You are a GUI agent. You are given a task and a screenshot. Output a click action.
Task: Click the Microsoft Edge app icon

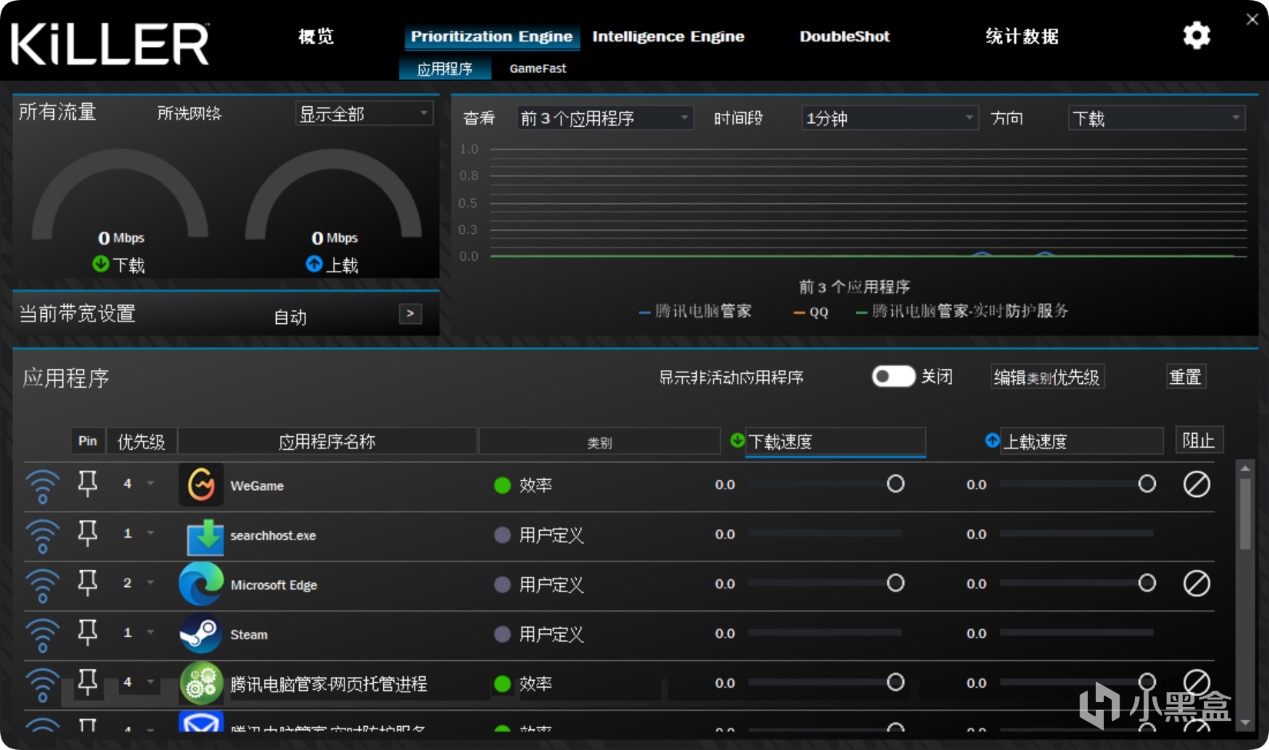tap(201, 584)
